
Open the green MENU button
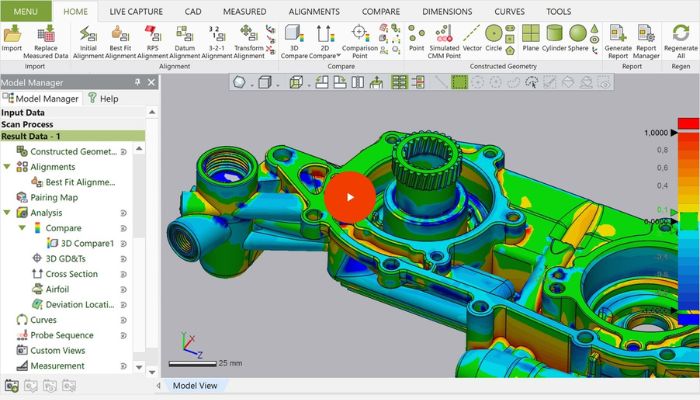pyautogui.click(x=25, y=10)
